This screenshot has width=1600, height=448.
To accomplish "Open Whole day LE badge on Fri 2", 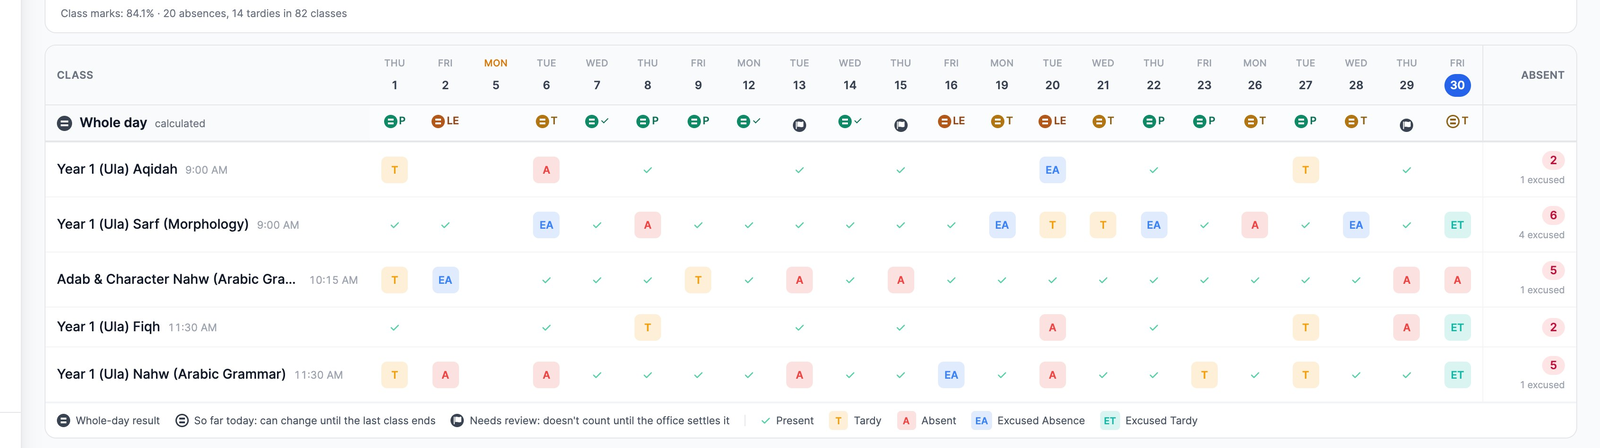I will click(445, 121).
